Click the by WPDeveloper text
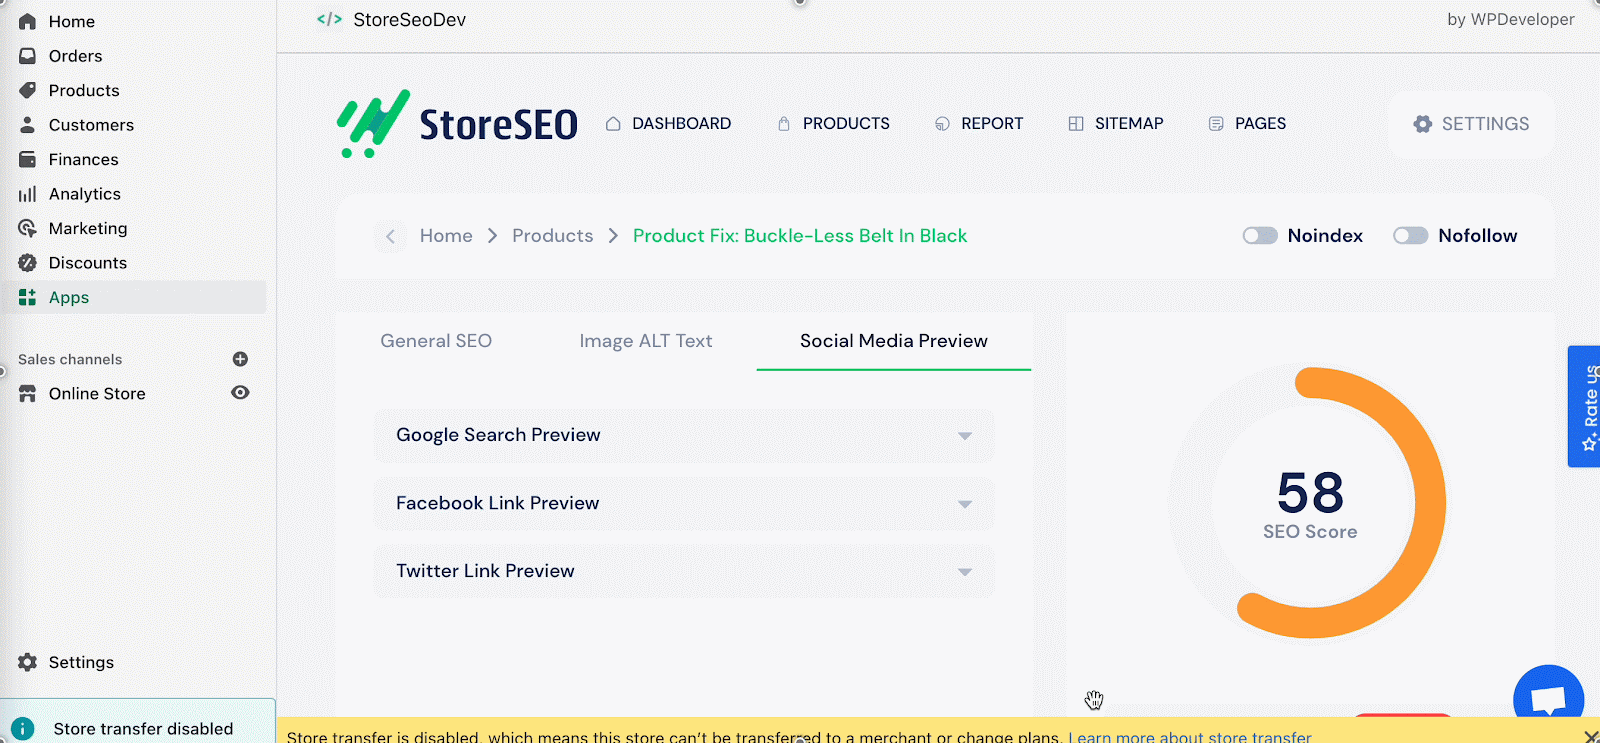Screen dimensions: 1600x743 tap(1510, 19)
